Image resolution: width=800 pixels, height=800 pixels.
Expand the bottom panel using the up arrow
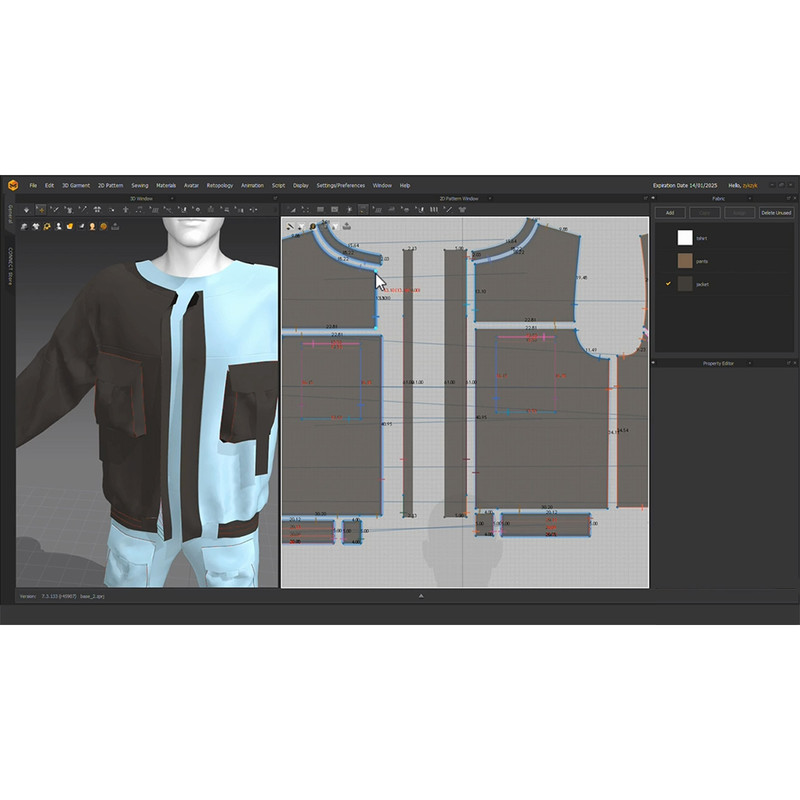(x=421, y=596)
